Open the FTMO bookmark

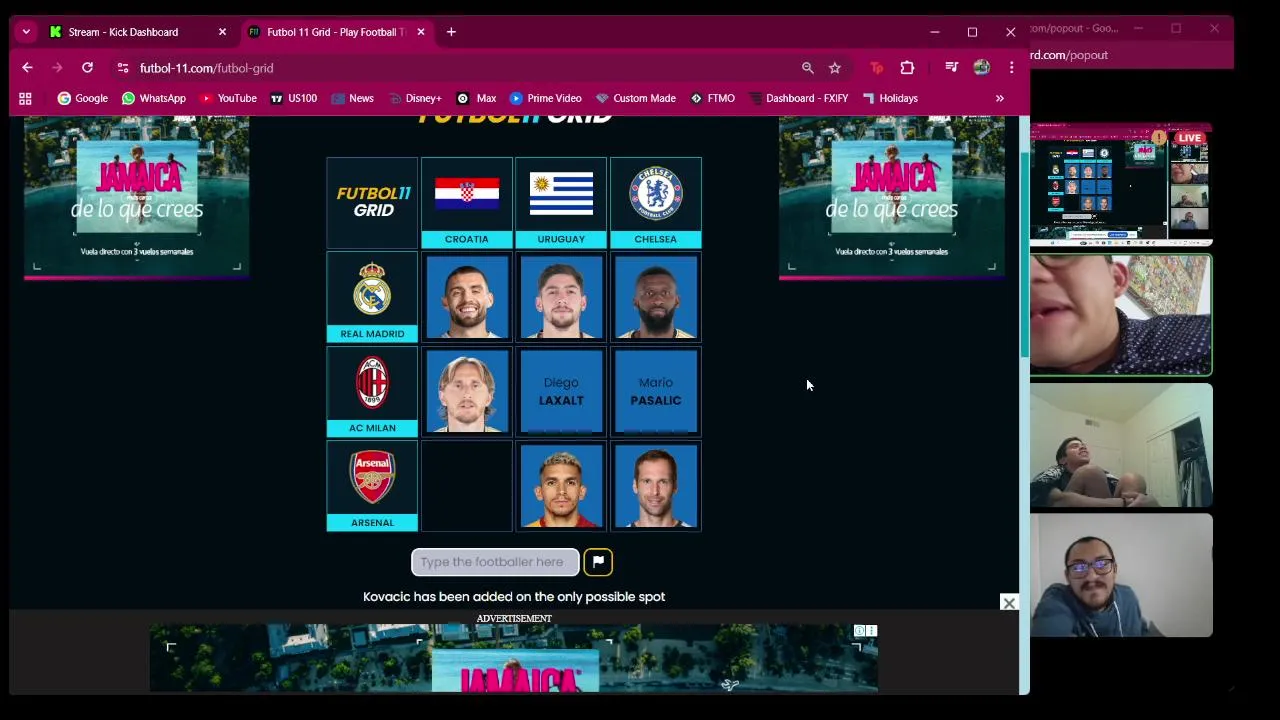712,98
